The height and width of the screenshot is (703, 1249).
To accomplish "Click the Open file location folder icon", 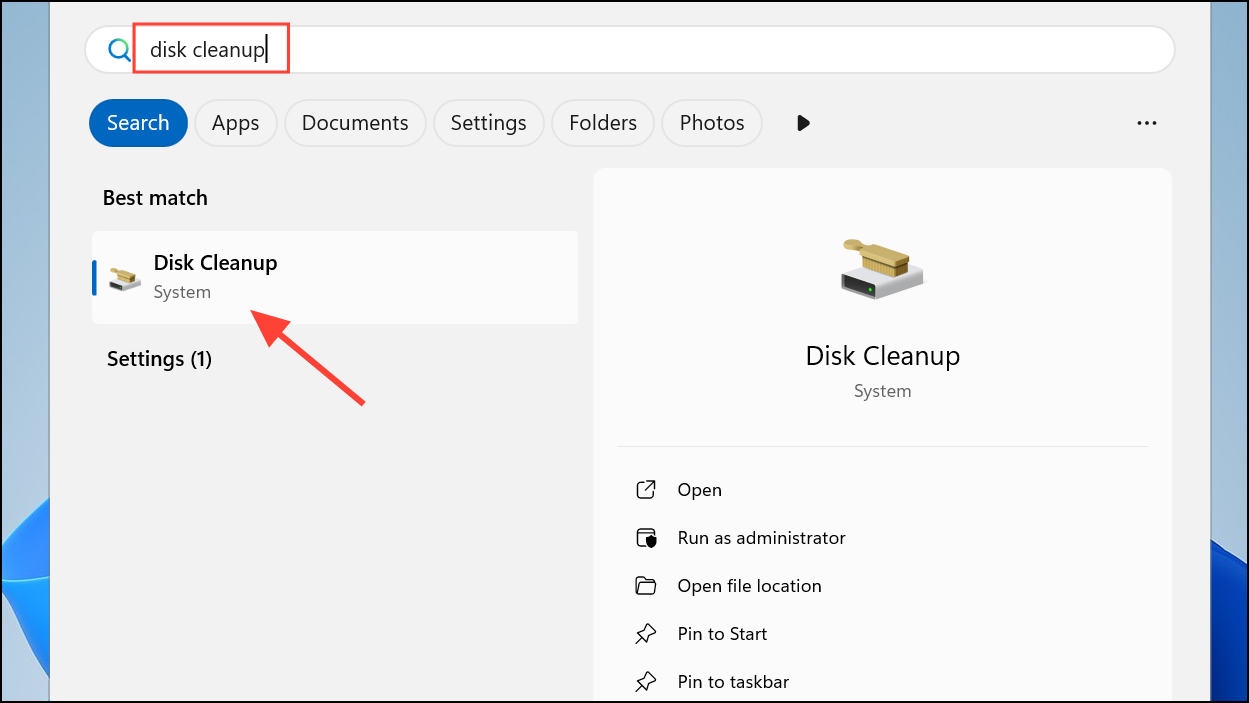I will [x=646, y=586].
